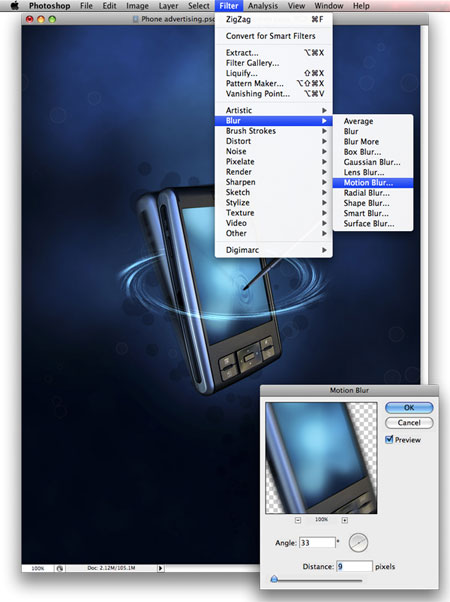Expand the Digimarc submenu
The image size is (450, 602).
pyautogui.click(x=274, y=250)
